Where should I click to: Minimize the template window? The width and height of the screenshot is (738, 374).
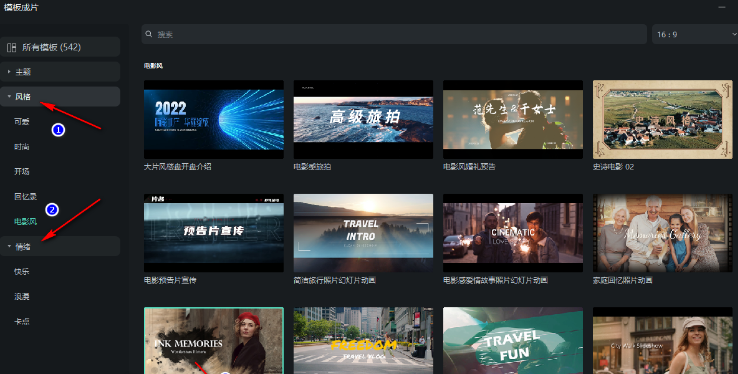tap(722, 7)
